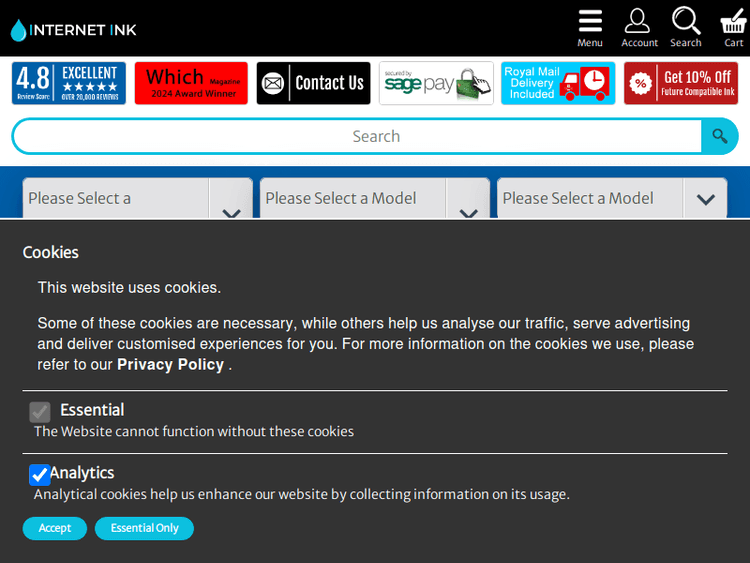The width and height of the screenshot is (750, 563).
Task: Click into the main Search text field
Action: pos(360,137)
